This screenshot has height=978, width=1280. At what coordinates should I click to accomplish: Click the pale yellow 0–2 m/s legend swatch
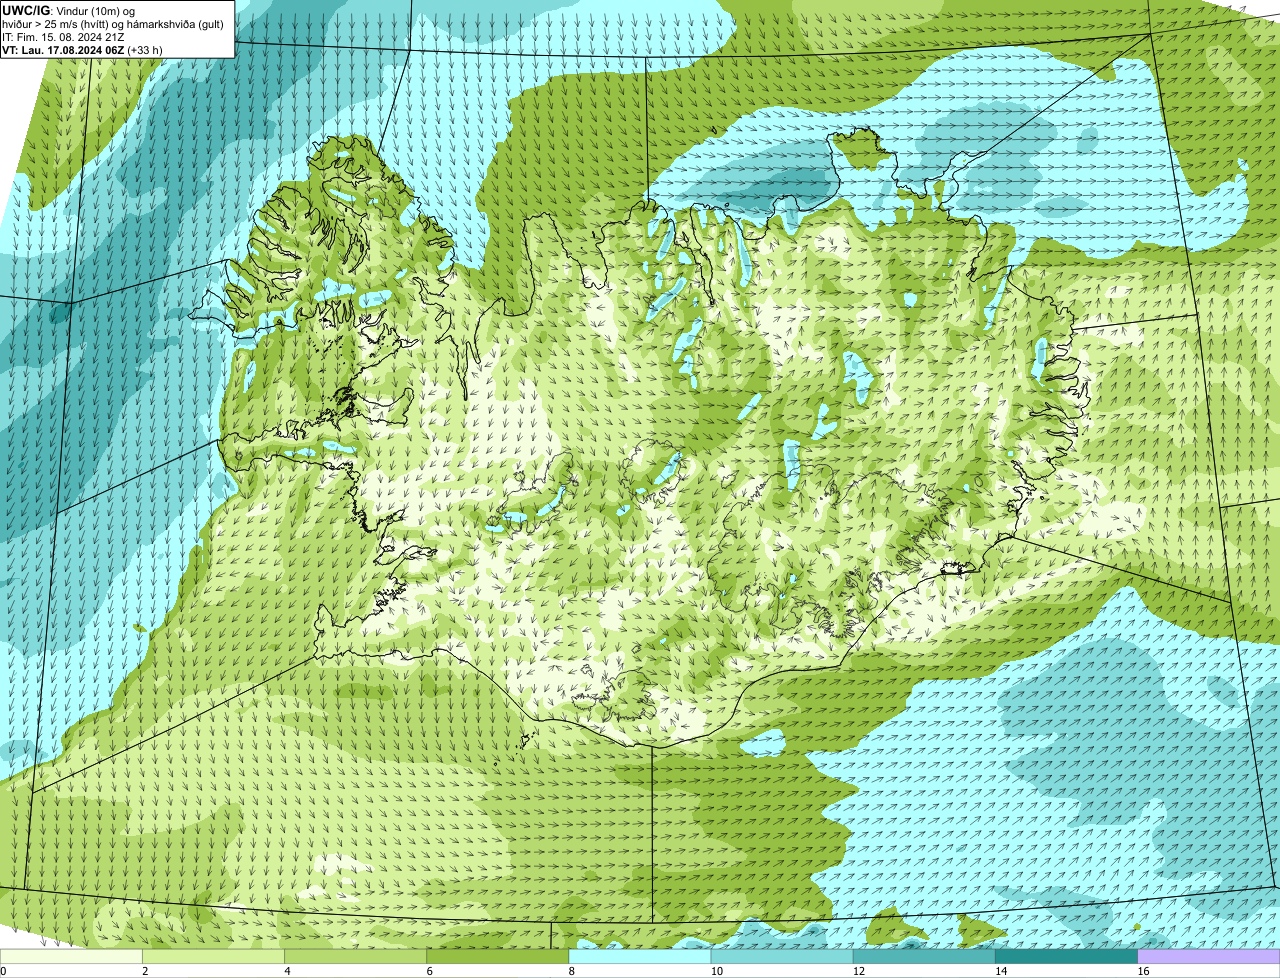(x=71, y=956)
